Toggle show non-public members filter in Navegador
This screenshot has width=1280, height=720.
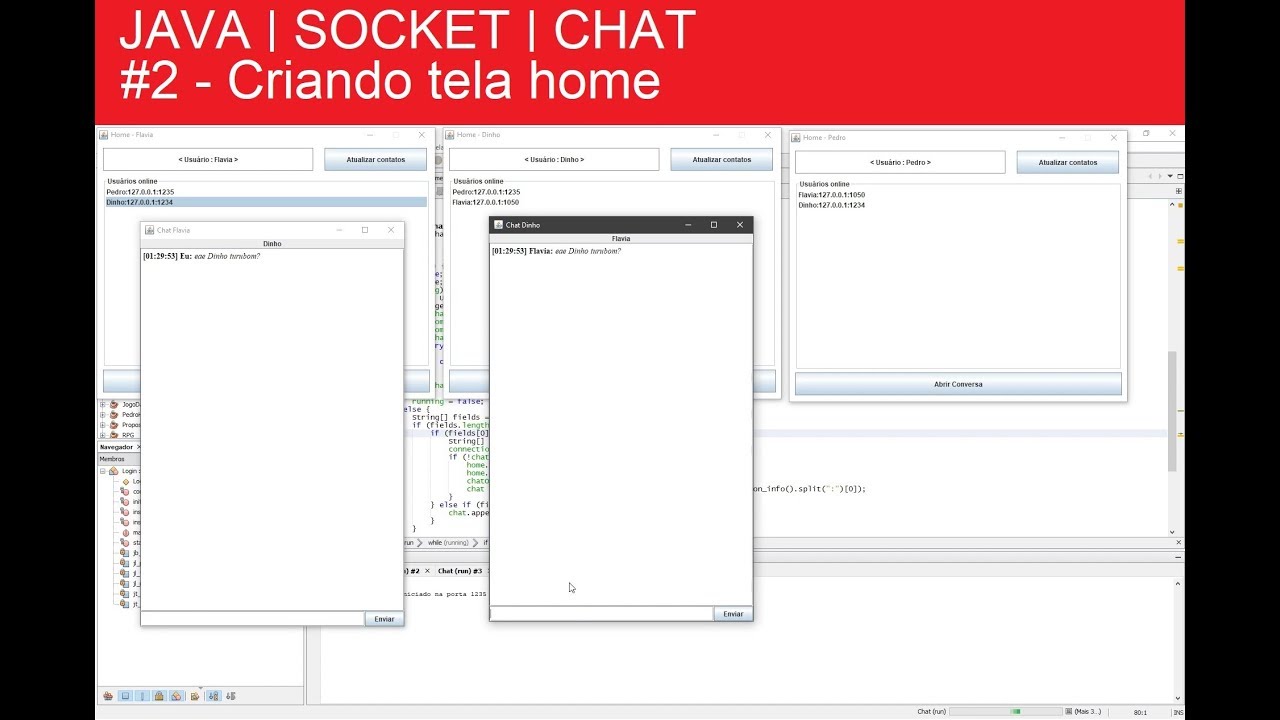pyautogui.click(x=159, y=696)
